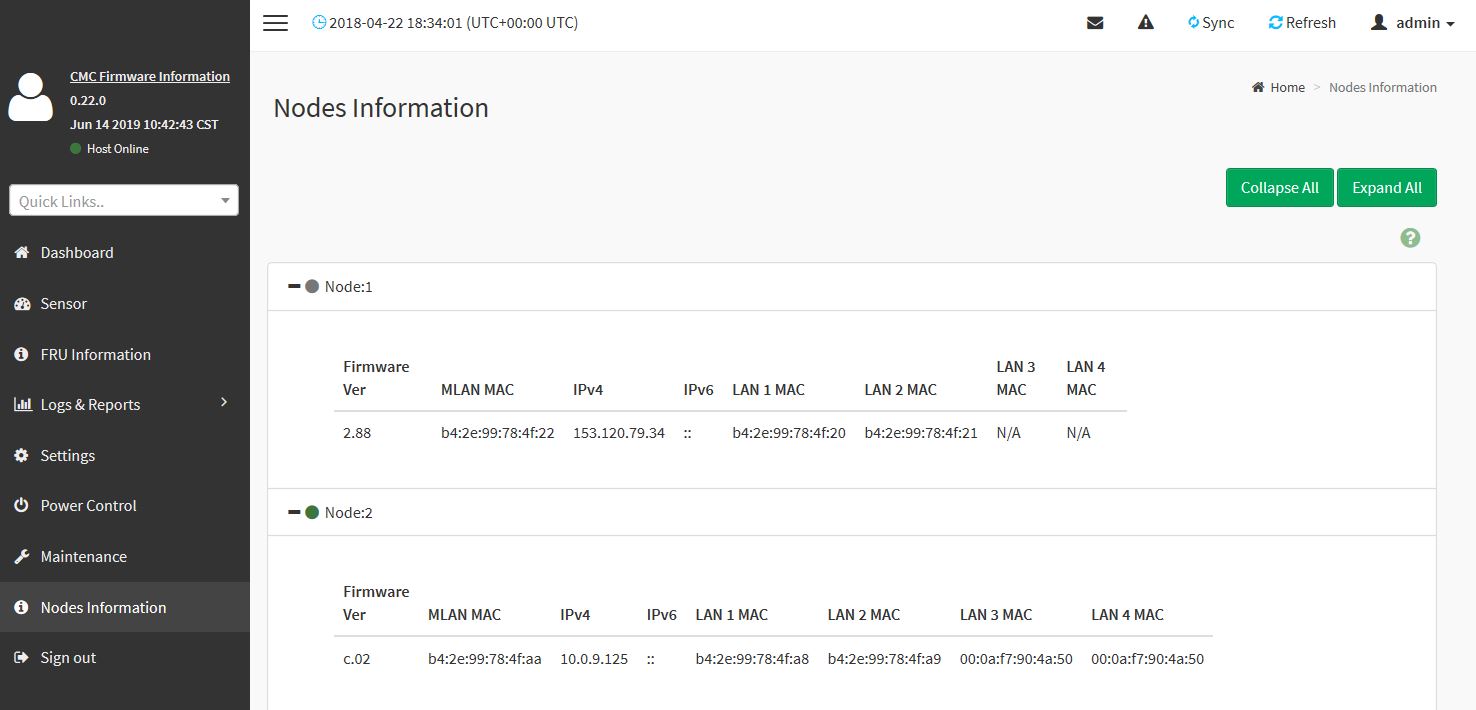1476x710 pixels.
Task: Expand the Logs & Reports submenu
Action: click(224, 403)
